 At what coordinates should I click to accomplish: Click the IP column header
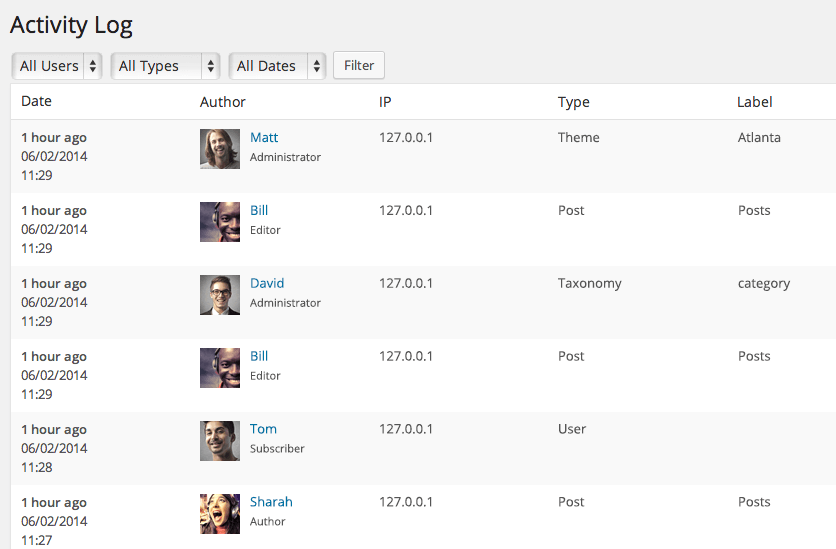385,102
